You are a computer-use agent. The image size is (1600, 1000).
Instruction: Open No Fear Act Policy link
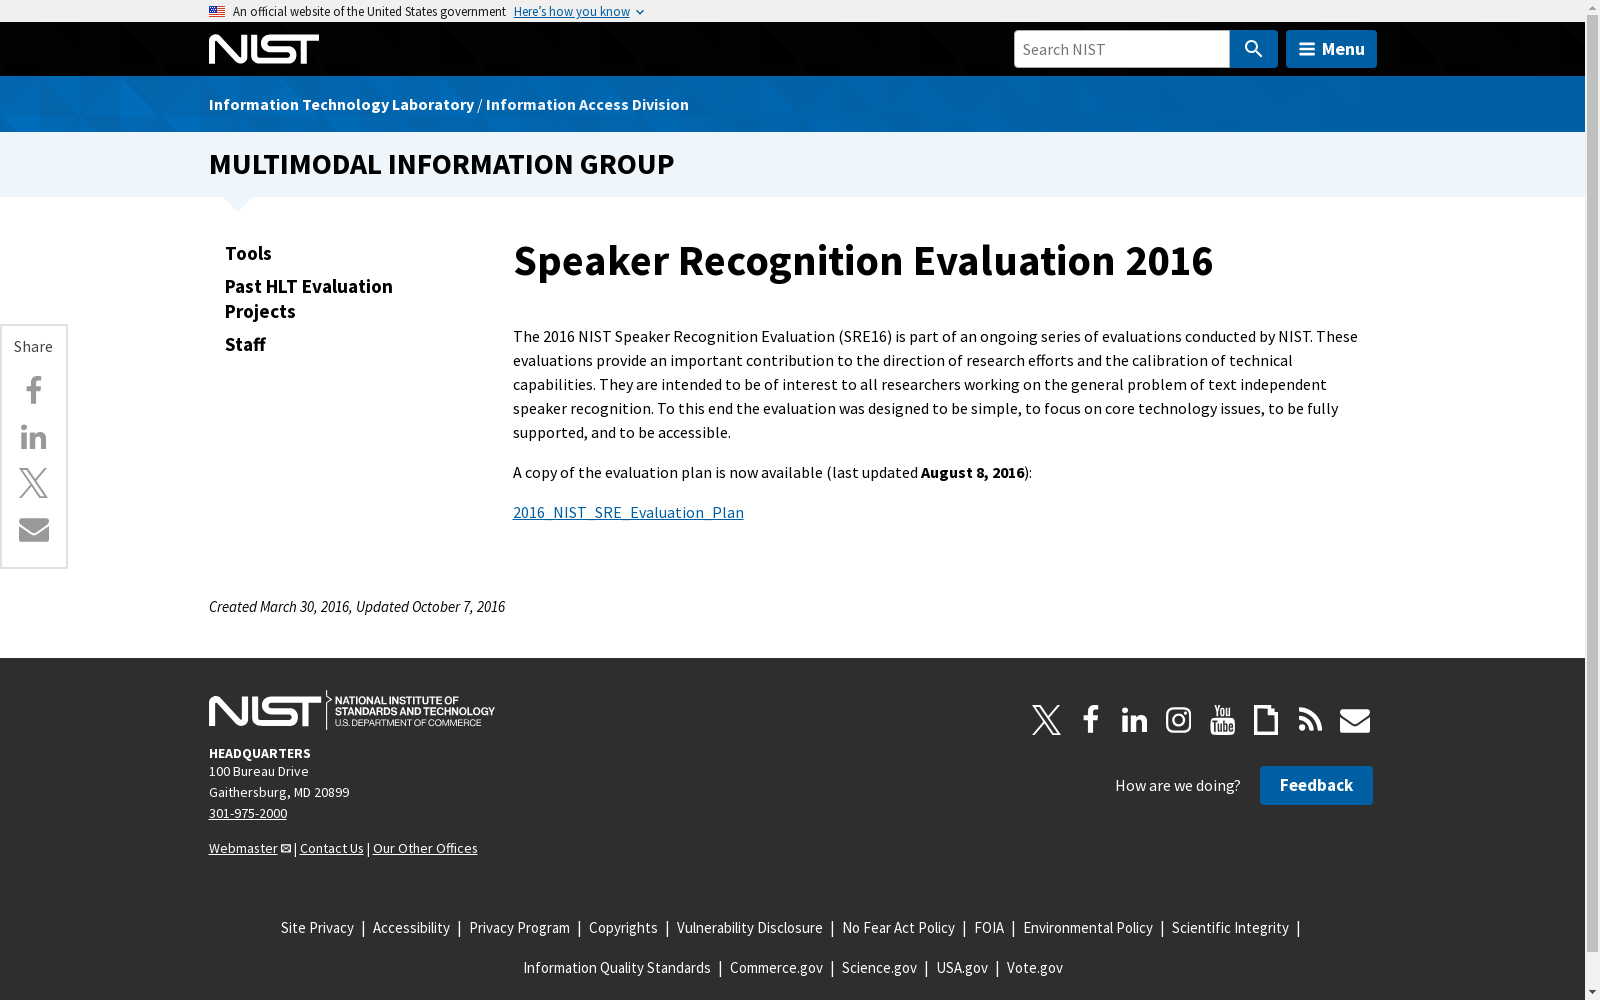point(898,928)
